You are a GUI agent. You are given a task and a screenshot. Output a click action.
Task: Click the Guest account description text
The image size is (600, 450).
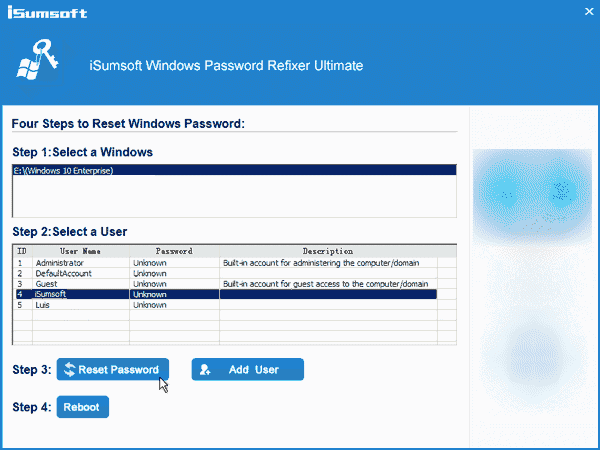(326, 284)
